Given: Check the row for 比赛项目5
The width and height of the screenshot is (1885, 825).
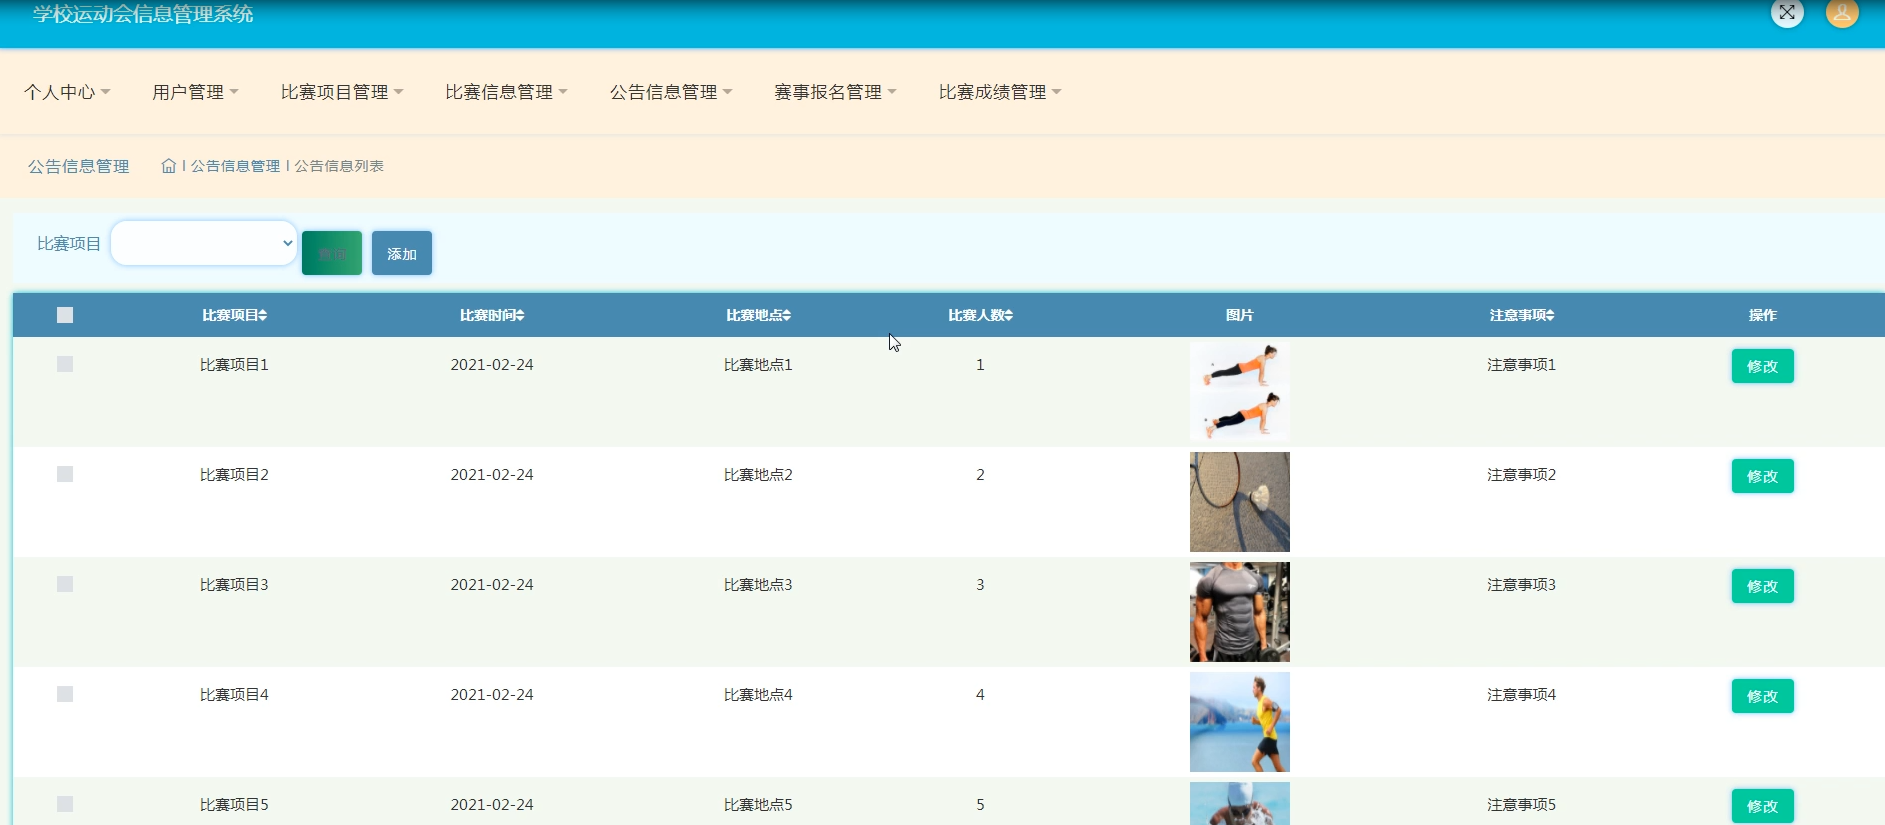Looking at the screenshot, I should coord(65,804).
